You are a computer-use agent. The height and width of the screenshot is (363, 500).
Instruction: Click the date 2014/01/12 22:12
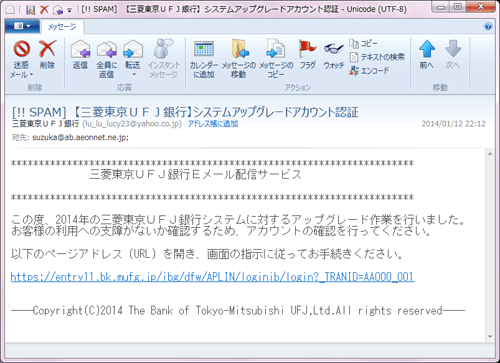453,124
